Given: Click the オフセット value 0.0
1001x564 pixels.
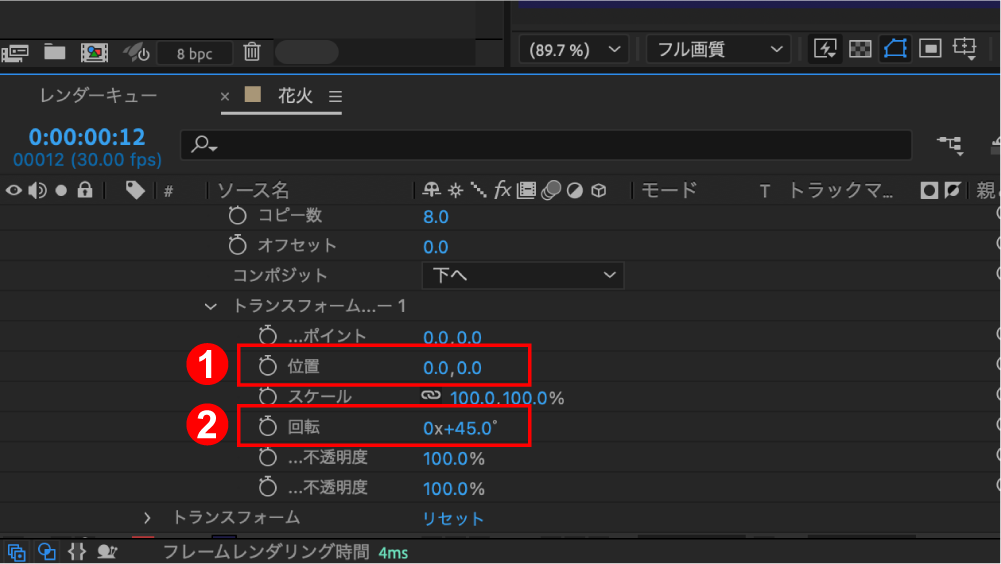Looking at the screenshot, I should click(436, 247).
